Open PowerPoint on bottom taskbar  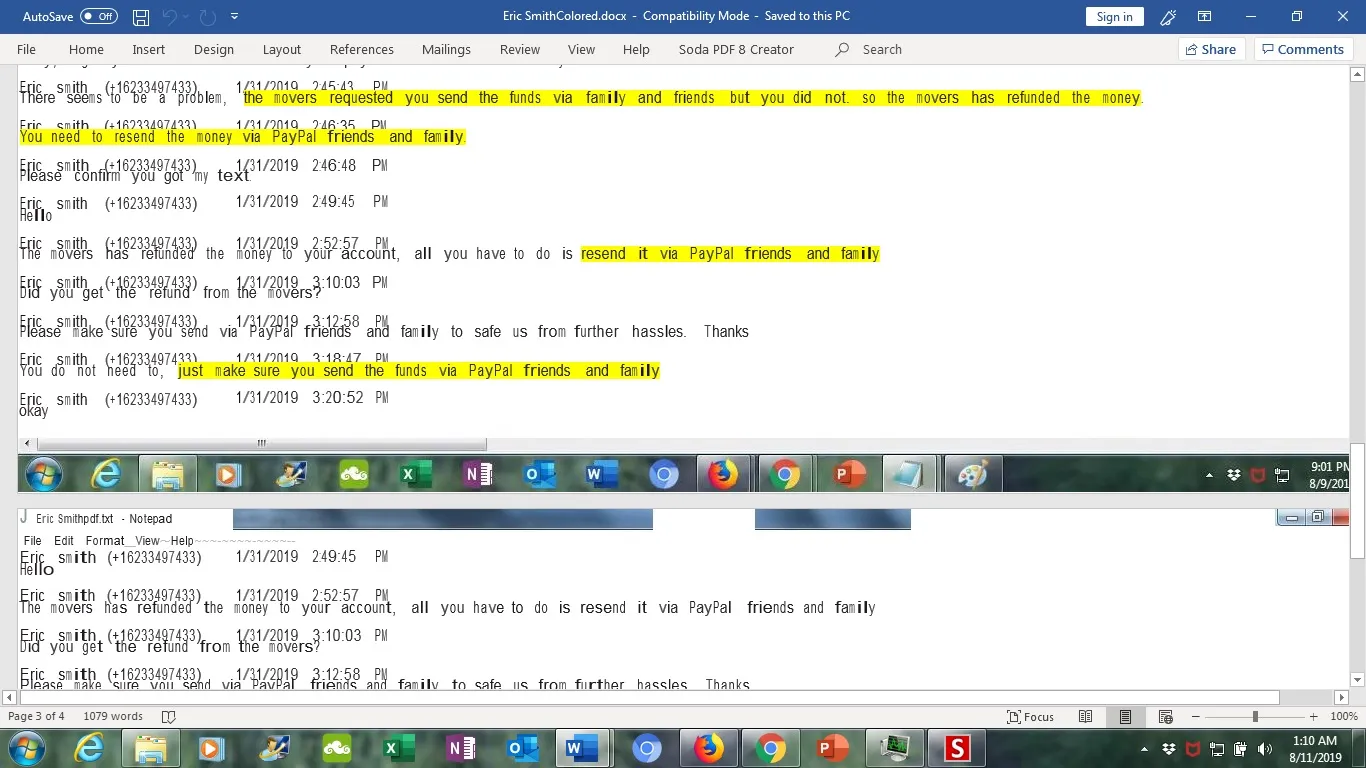831,747
